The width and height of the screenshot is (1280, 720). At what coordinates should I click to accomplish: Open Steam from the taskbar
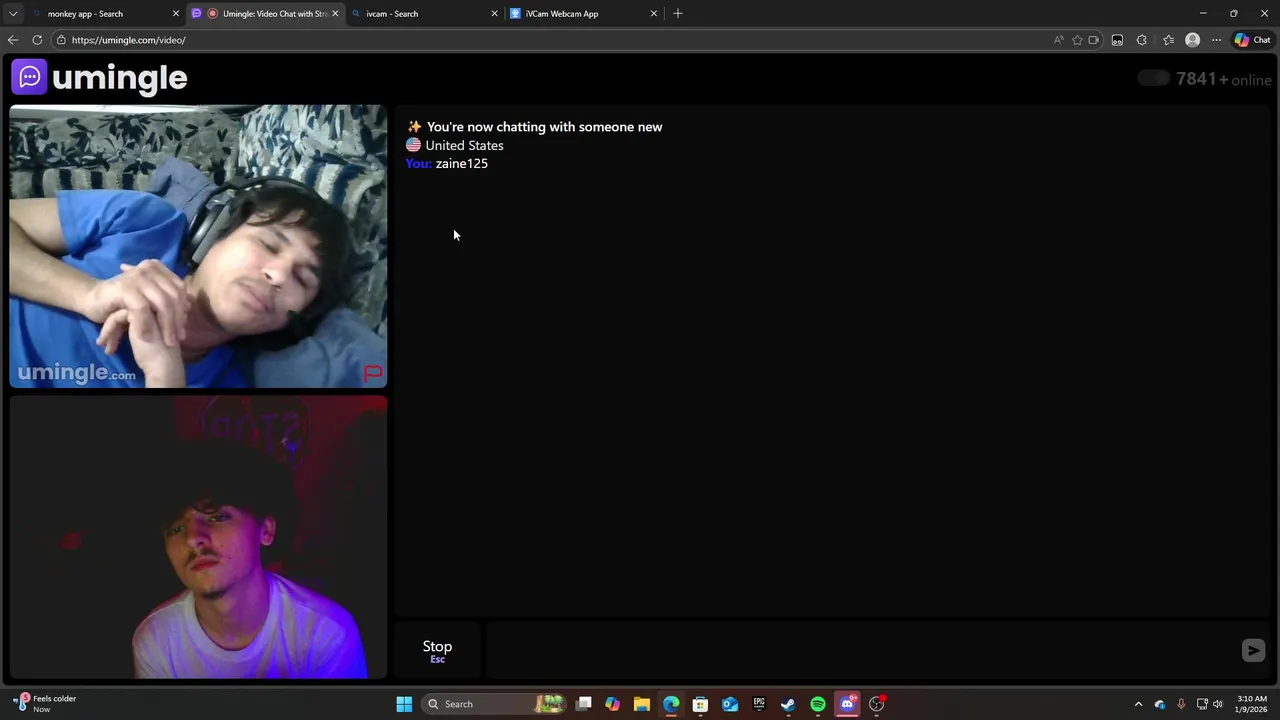[788, 704]
